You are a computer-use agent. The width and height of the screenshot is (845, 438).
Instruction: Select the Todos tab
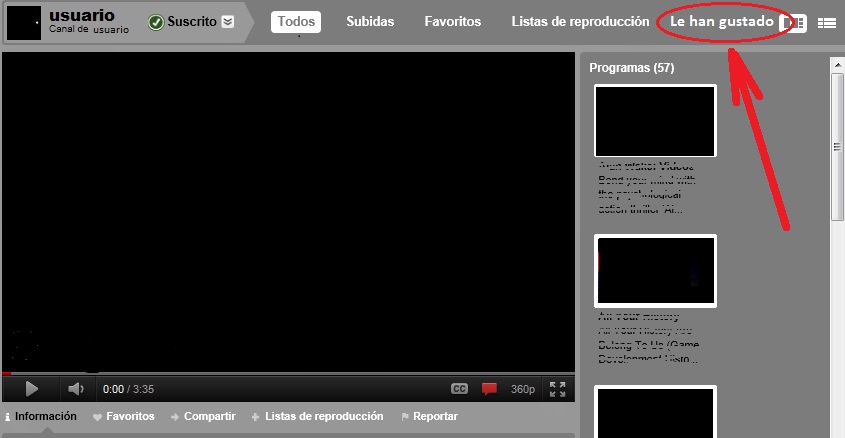point(296,22)
